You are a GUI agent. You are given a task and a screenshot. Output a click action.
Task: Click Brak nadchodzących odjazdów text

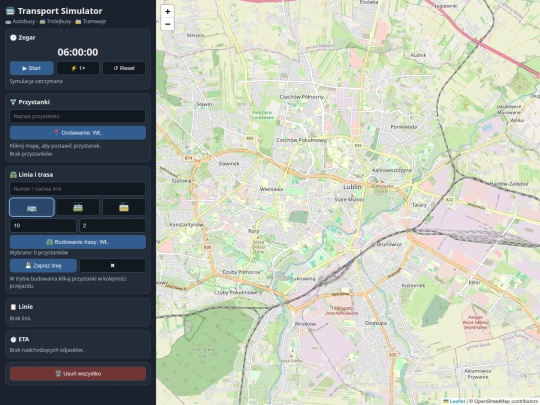pos(47,350)
